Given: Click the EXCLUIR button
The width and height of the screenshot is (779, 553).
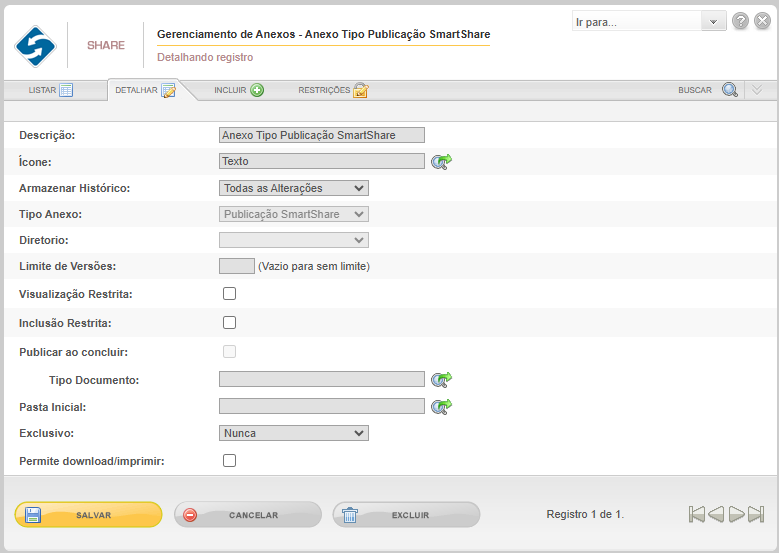Looking at the screenshot, I should pyautogui.click(x=406, y=515).
